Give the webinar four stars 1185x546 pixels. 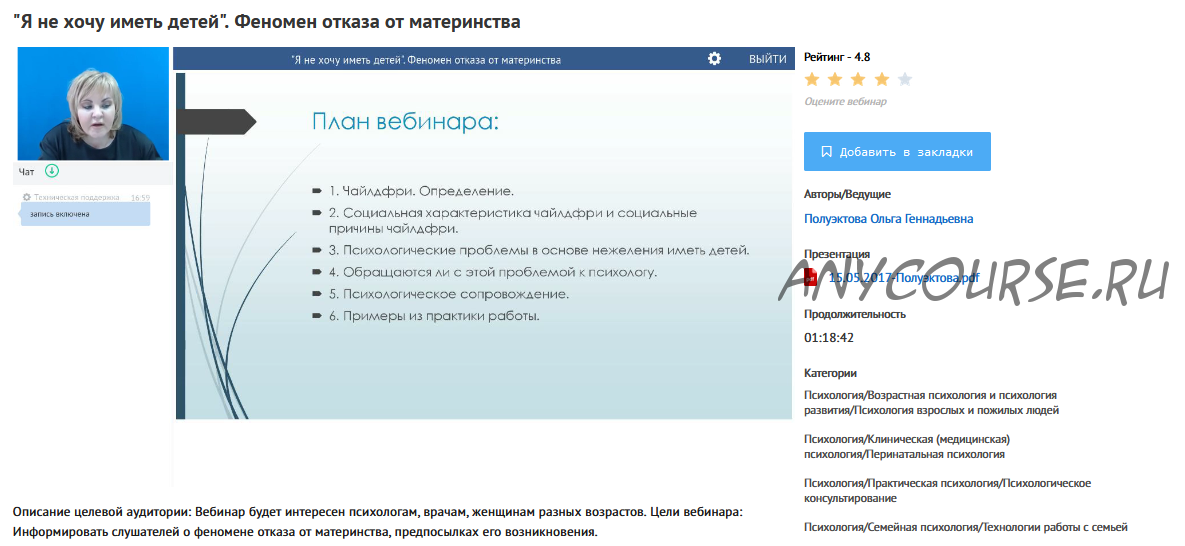tap(881, 80)
